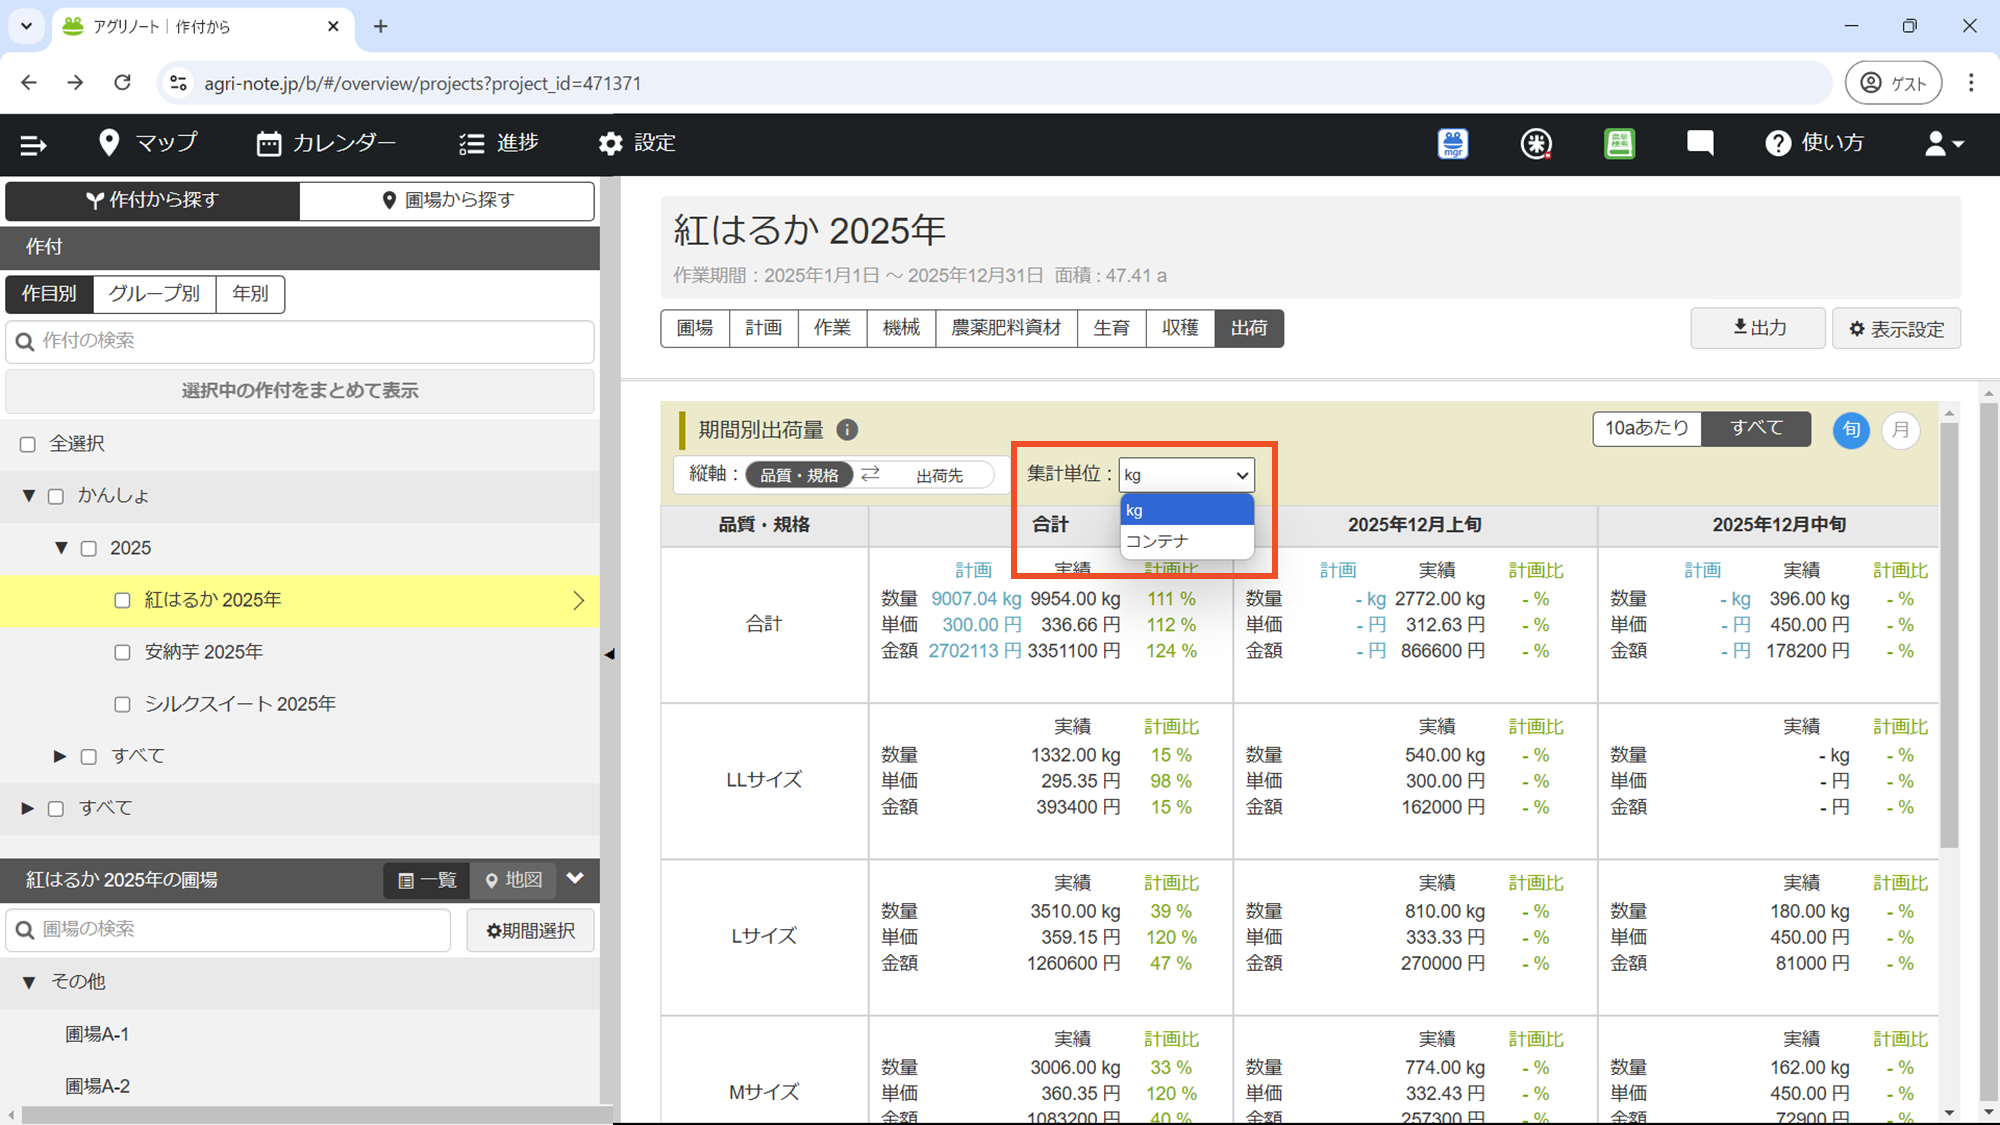
Task: Open the グループ別 tab
Action: 154,294
